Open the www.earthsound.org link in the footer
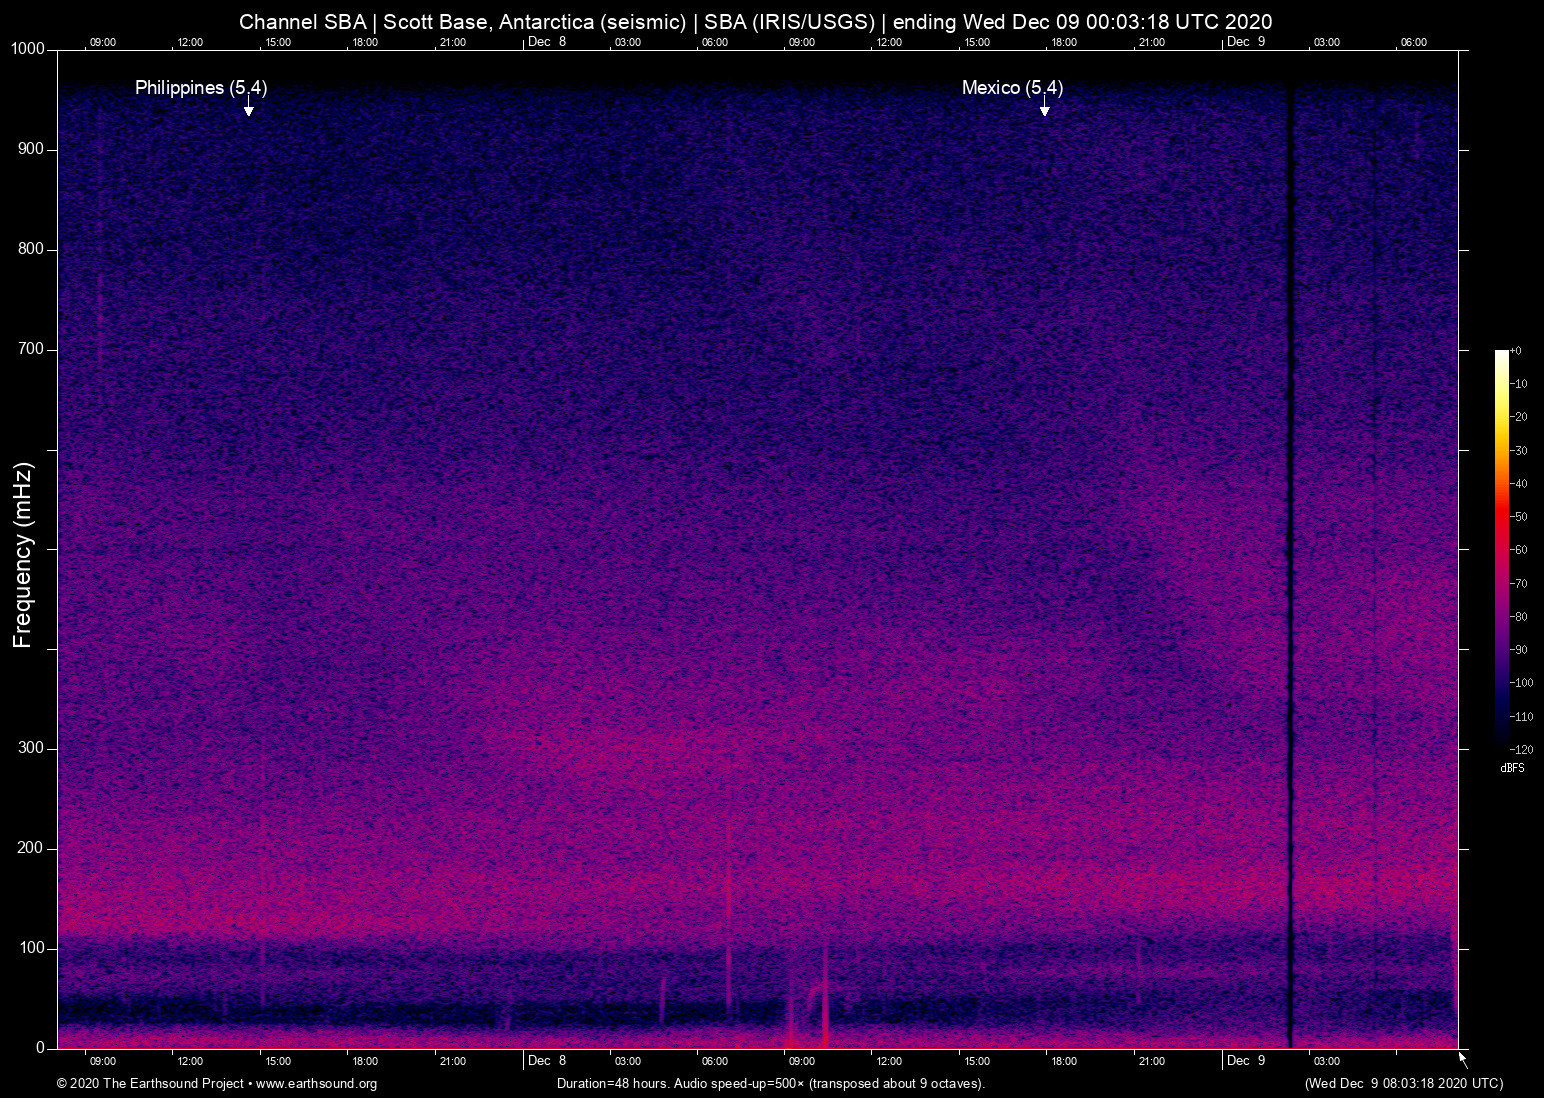This screenshot has width=1544, height=1098. [x=316, y=1084]
